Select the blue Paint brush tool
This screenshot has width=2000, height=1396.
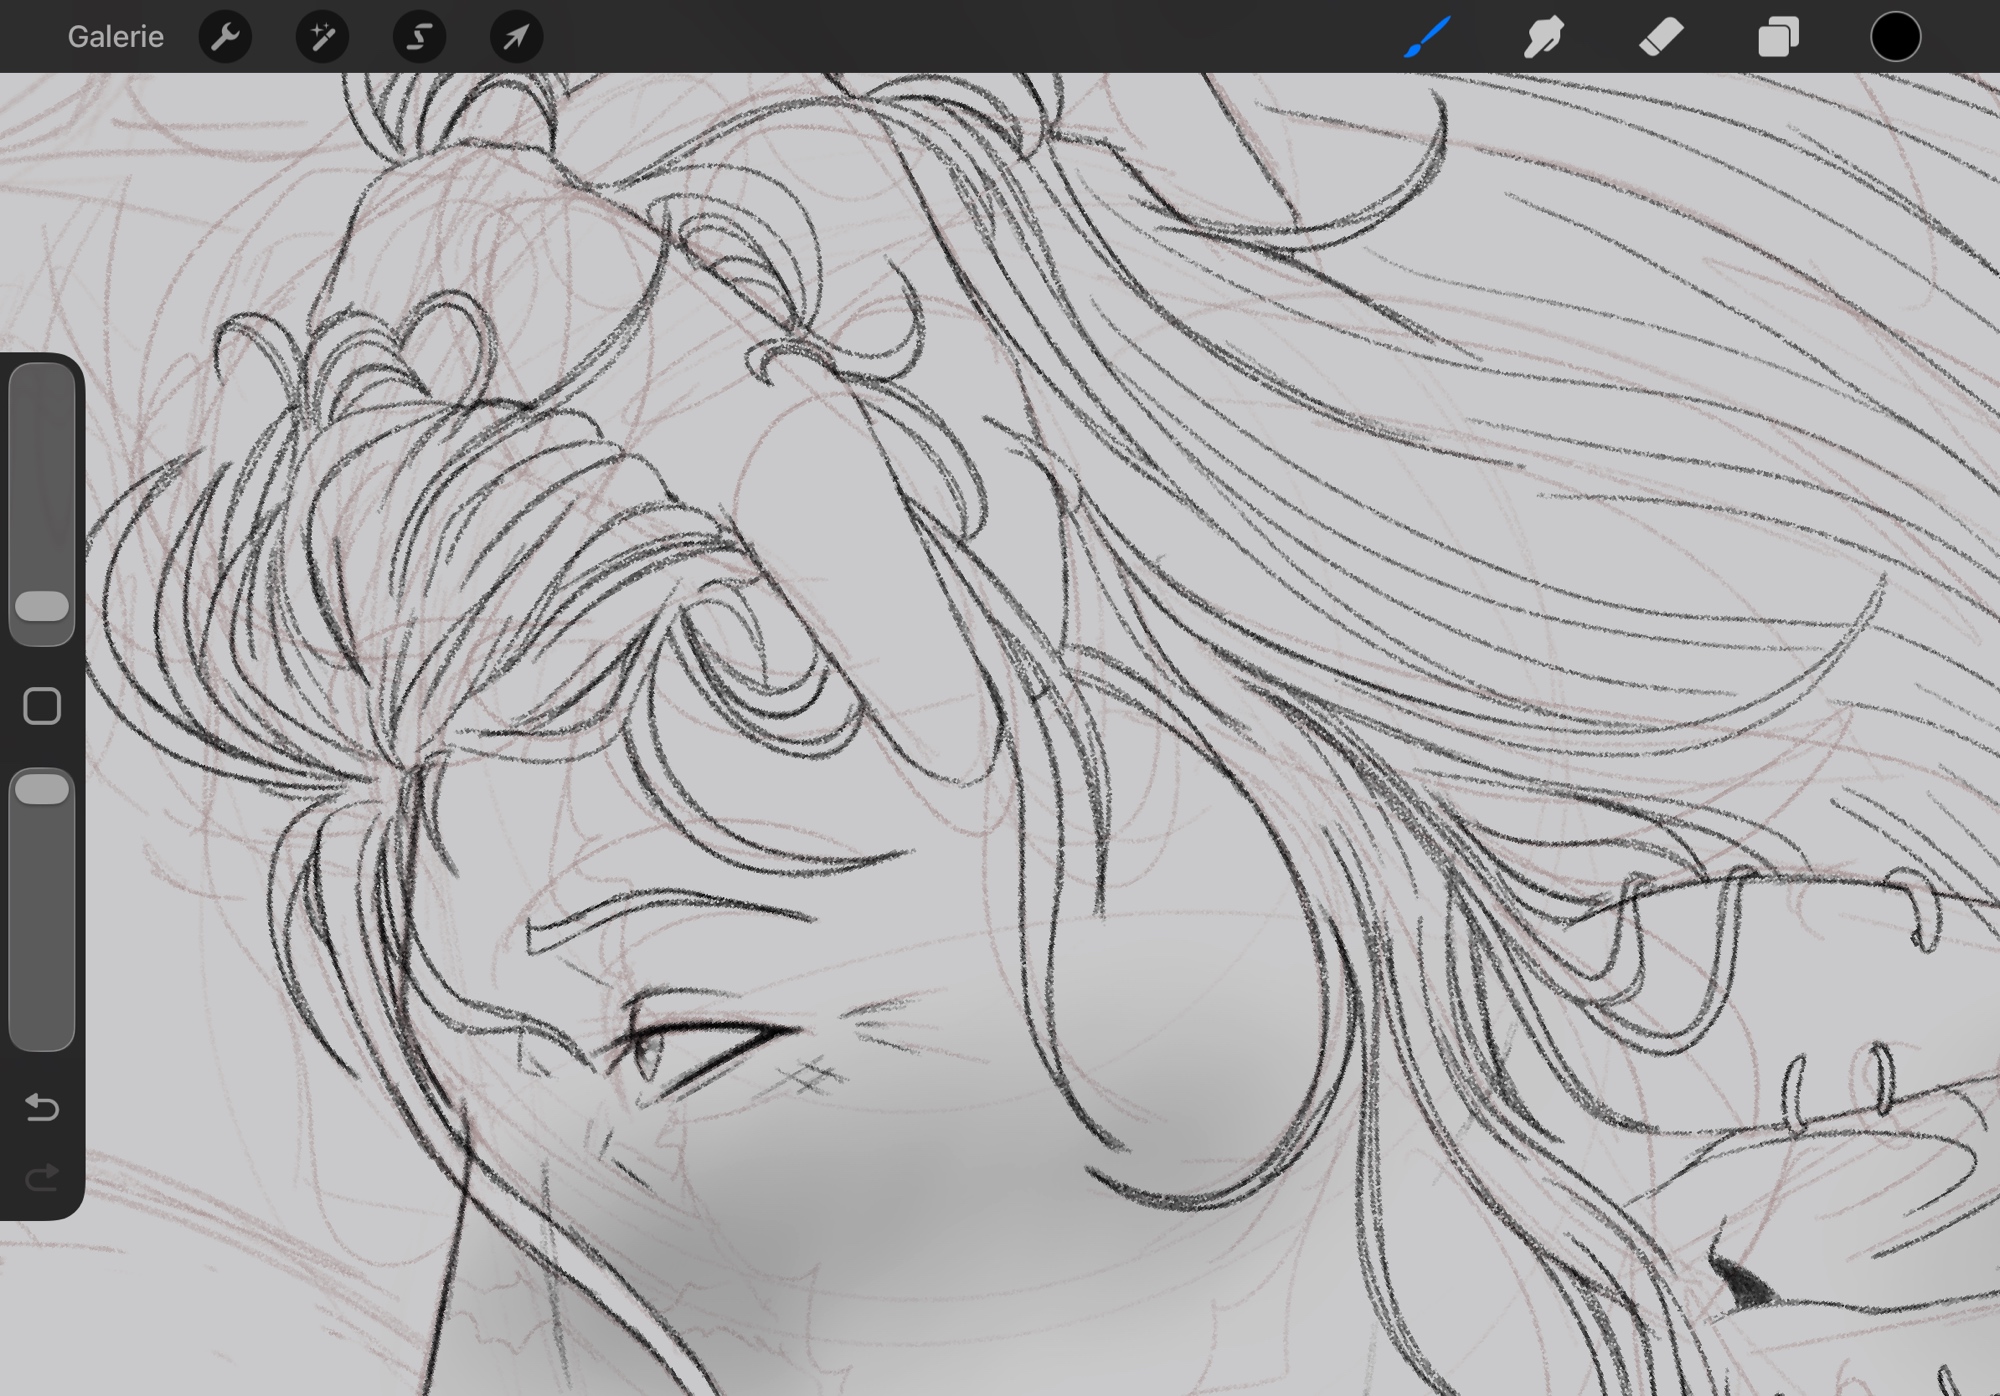tap(1427, 37)
